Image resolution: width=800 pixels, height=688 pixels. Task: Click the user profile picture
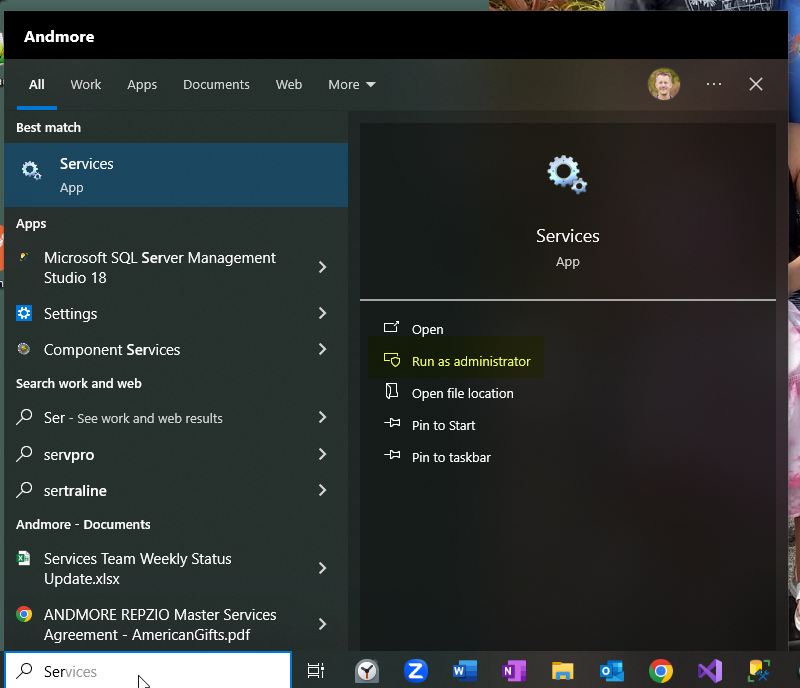click(x=664, y=84)
